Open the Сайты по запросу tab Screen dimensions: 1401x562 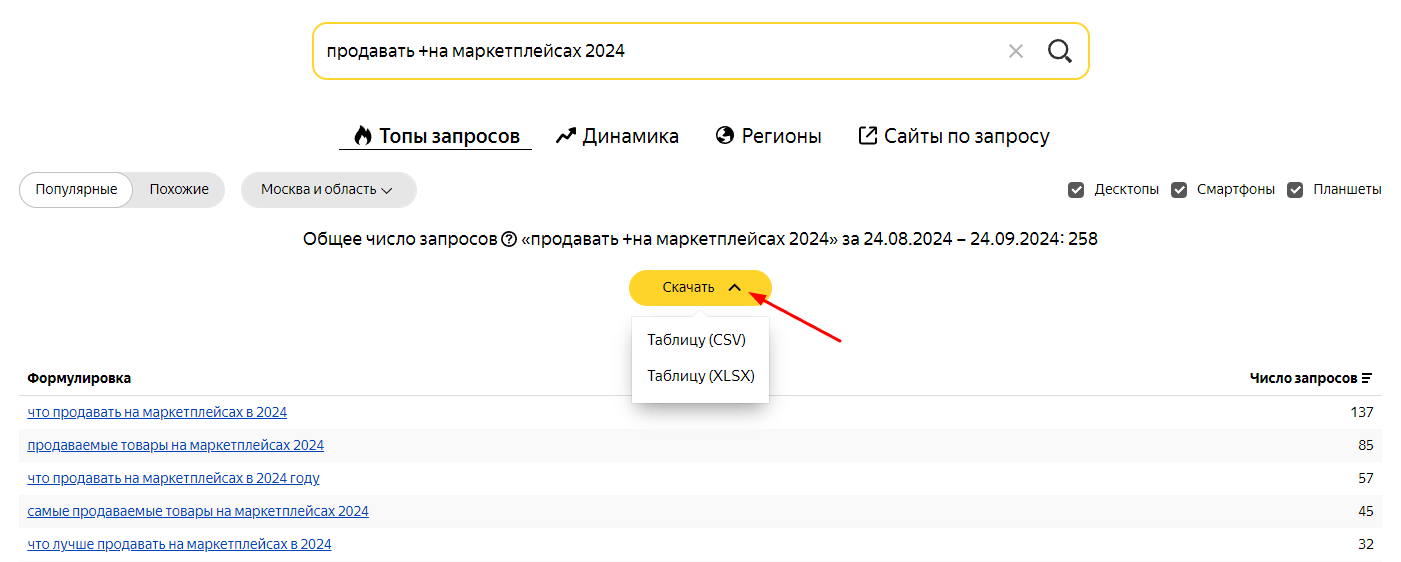pyautogui.click(x=954, y=136)
